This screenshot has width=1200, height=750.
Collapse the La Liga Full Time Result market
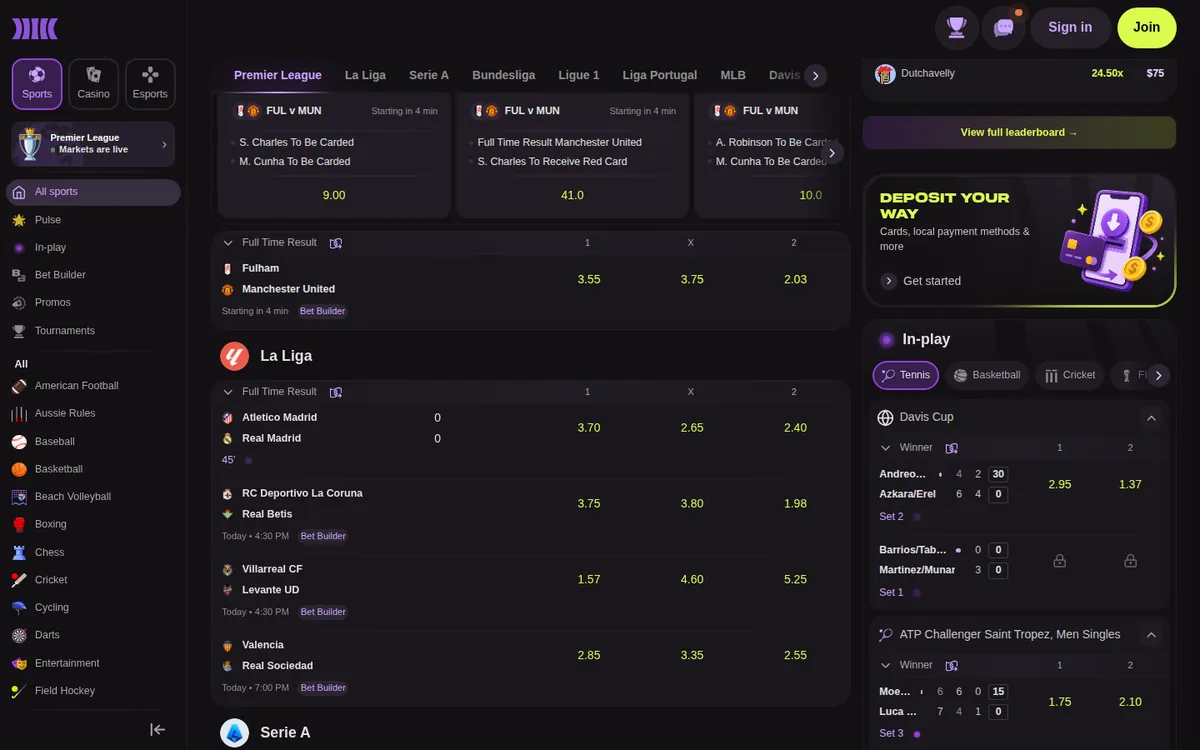click(228, 392)
